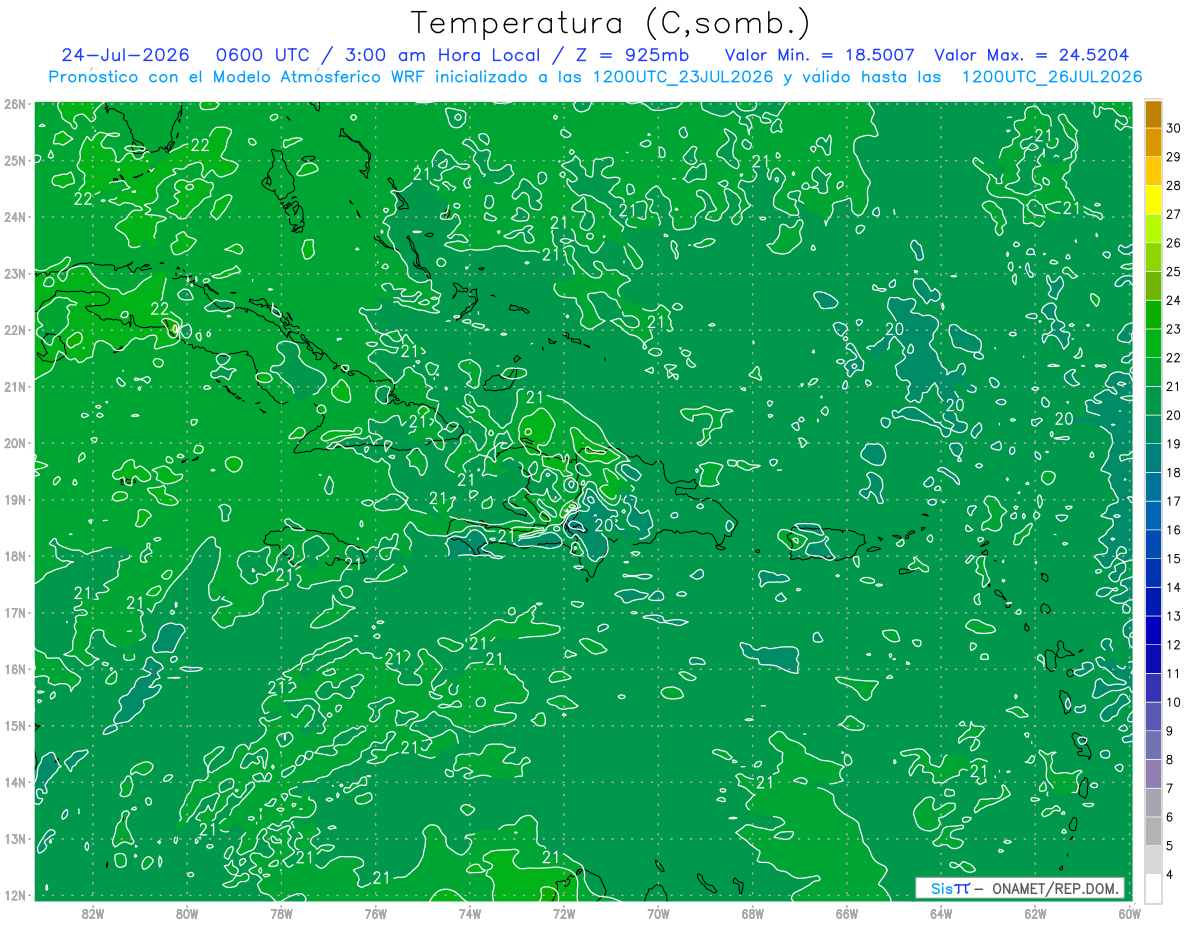The width and height of the screenshot is (1200, 927).
Task: Click the "17N" latitude axis label
Action: tap(15, 612)
